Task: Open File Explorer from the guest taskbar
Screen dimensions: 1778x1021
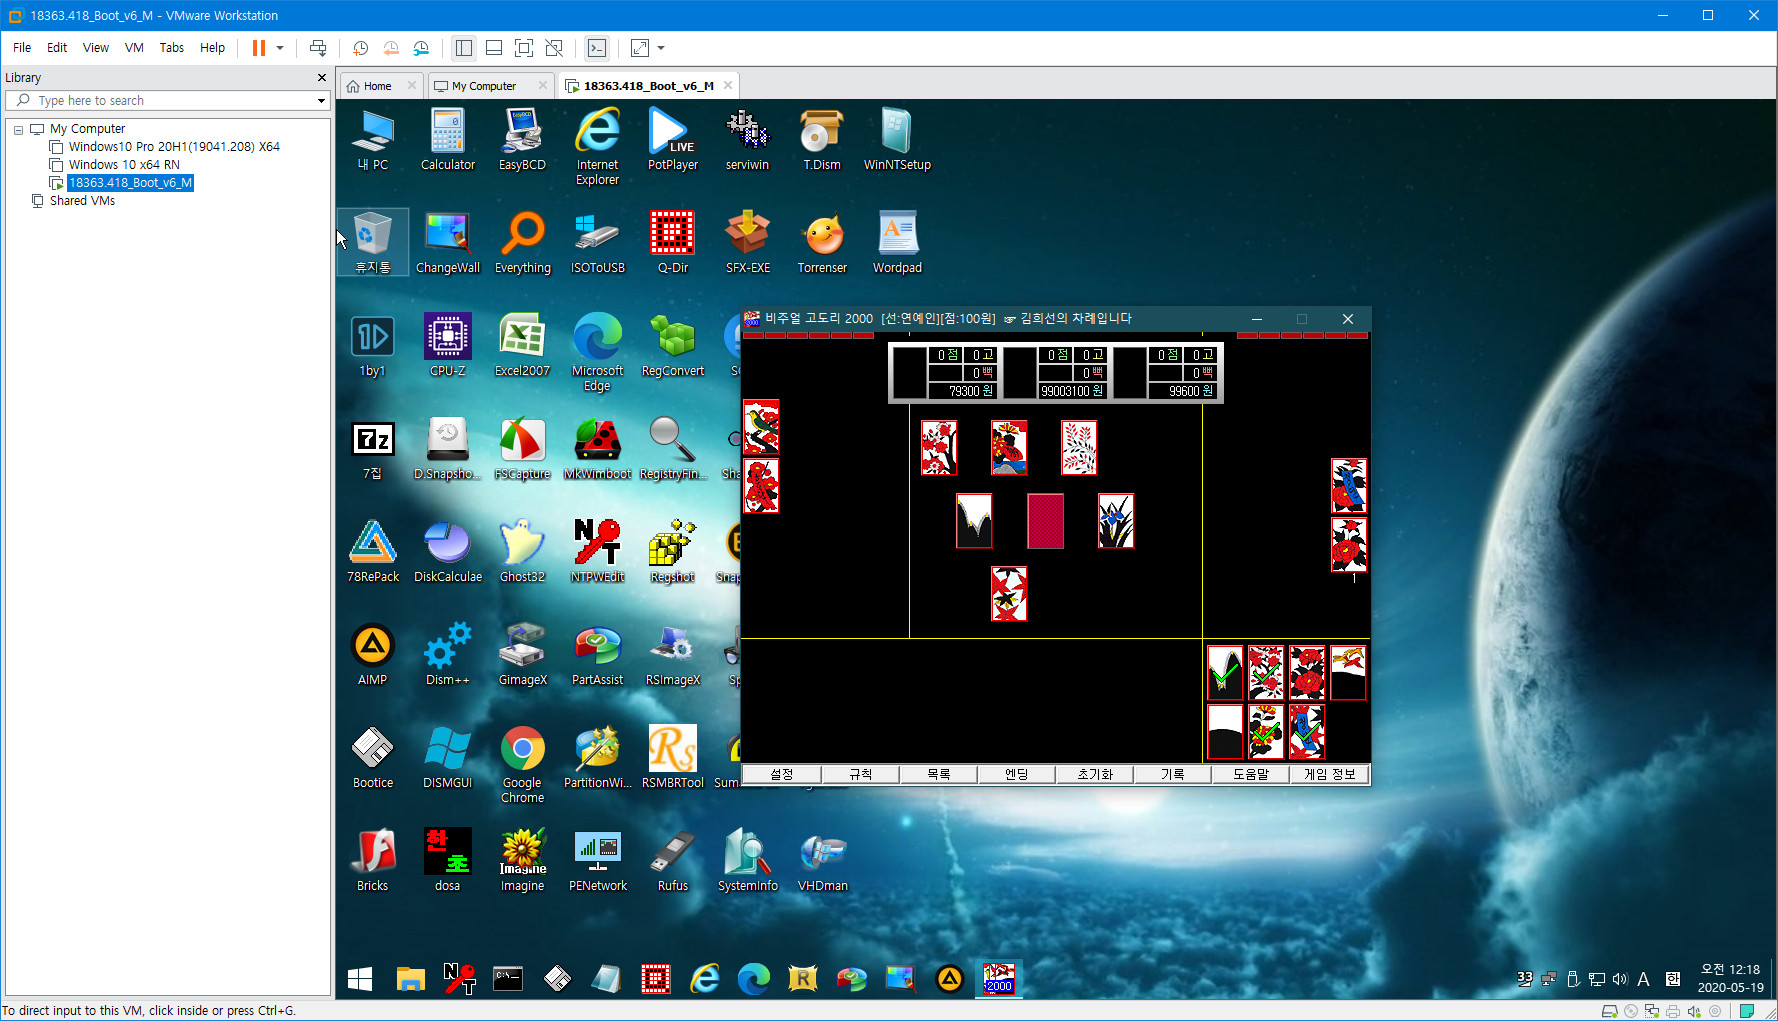Action: tap(410, 979)
